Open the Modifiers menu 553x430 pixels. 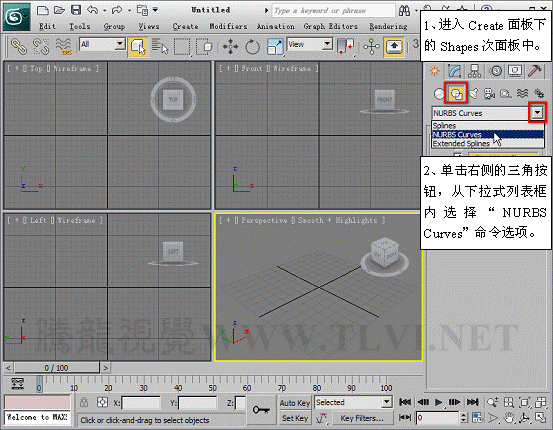tap(228, 26)
